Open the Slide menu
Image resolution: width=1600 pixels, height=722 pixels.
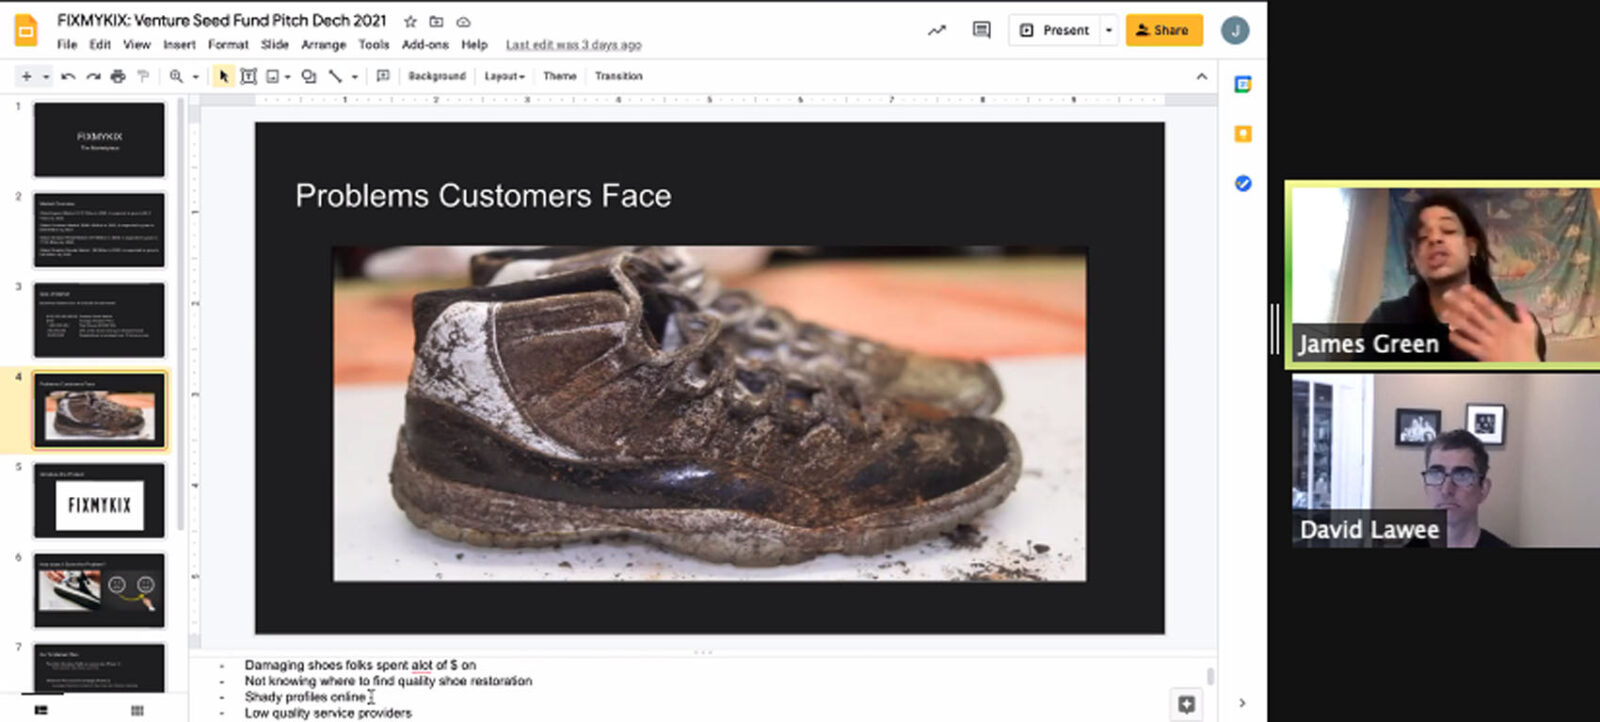[x=275, y=45]
